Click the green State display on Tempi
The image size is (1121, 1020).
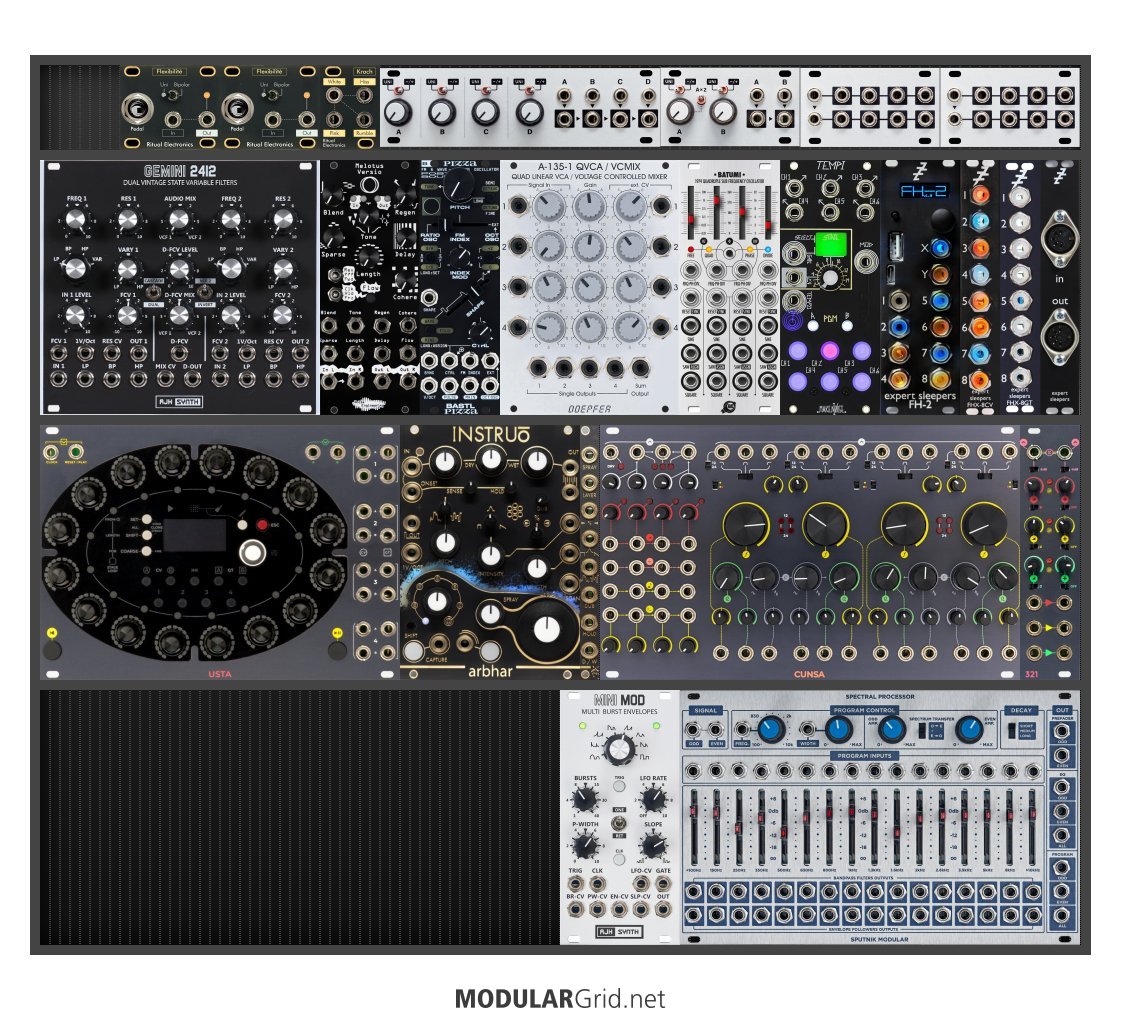point(830,245)
